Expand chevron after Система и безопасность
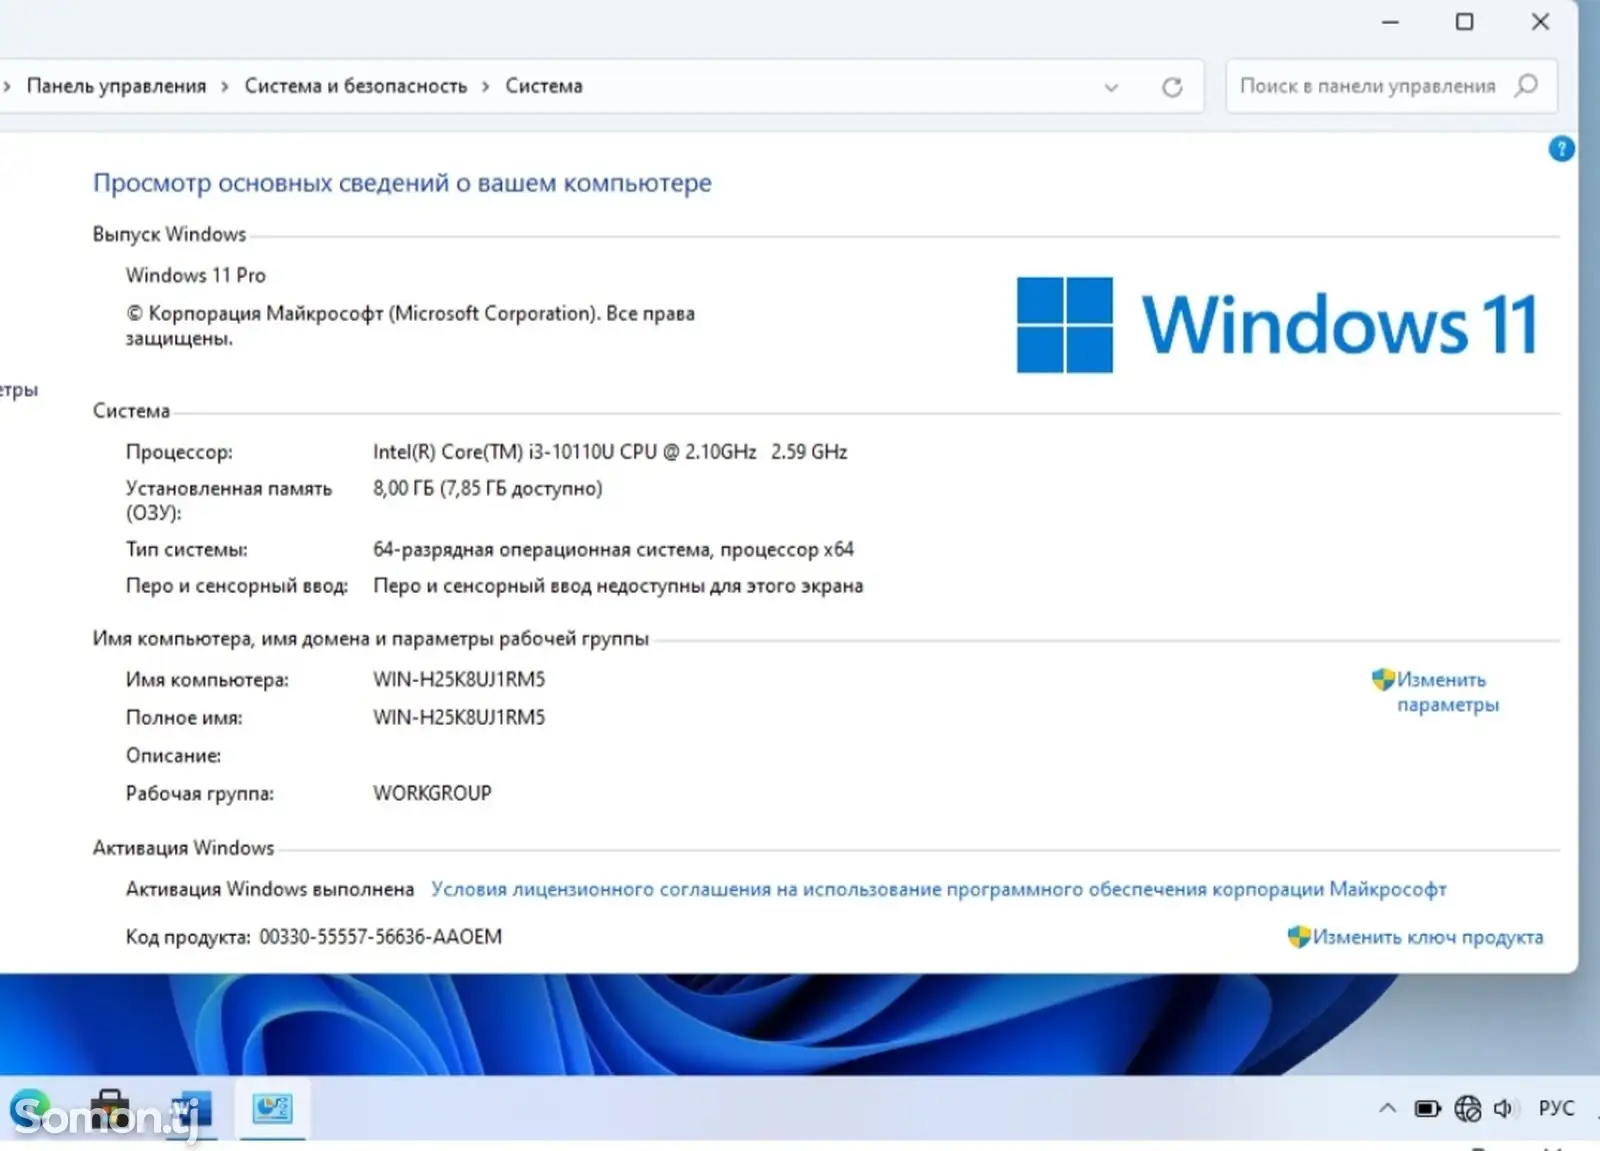 pyautogui.click(x=486, y=86)
